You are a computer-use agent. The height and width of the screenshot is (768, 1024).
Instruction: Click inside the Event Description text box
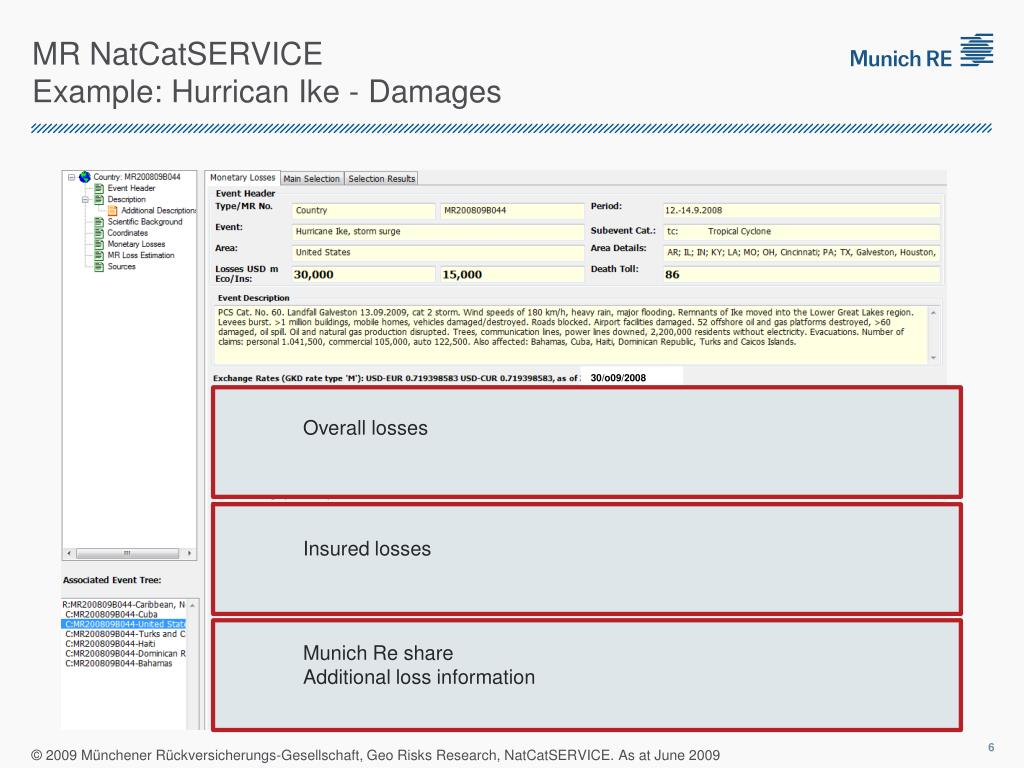(570, 334)
